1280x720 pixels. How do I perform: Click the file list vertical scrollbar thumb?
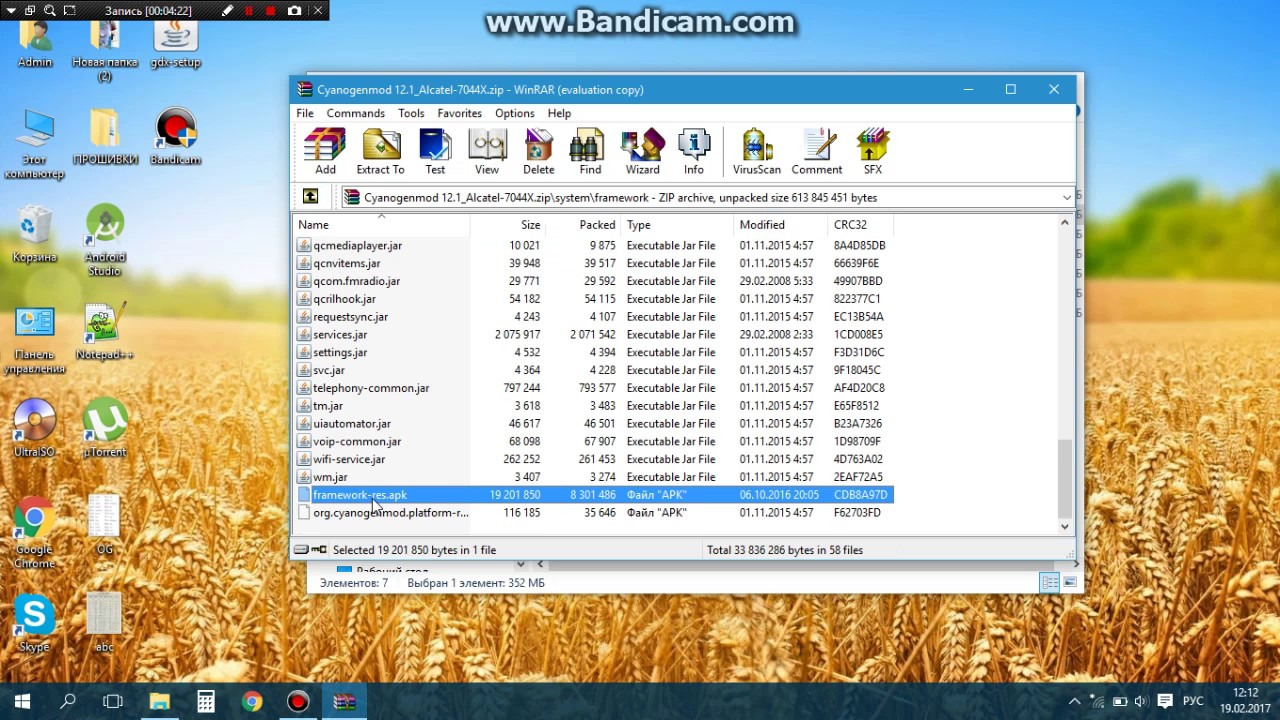pos(1064,478)
